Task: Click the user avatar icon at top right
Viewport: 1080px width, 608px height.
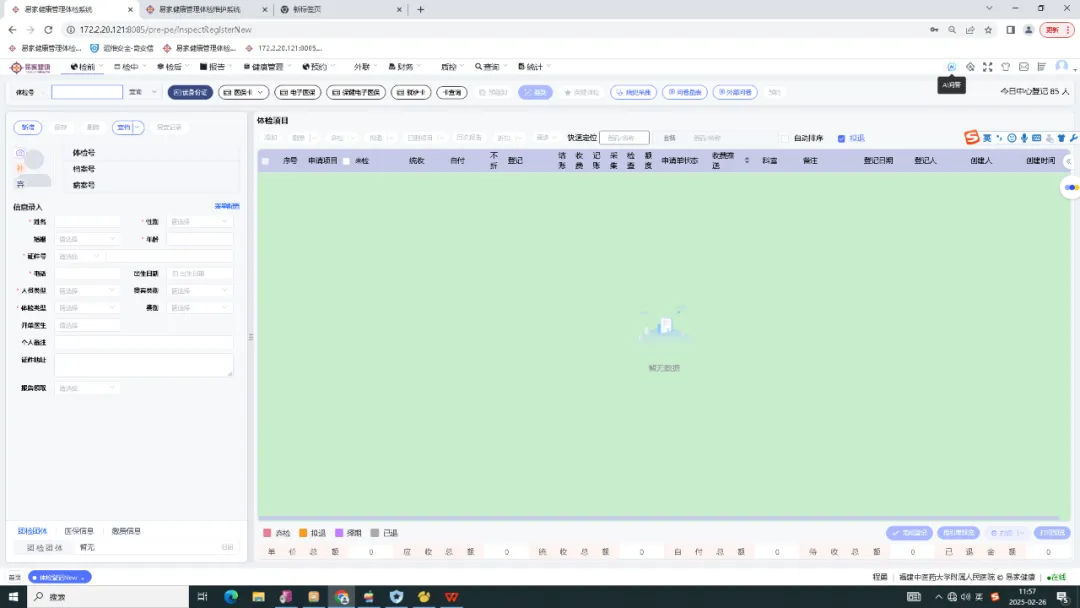Action: (1061, 67)
